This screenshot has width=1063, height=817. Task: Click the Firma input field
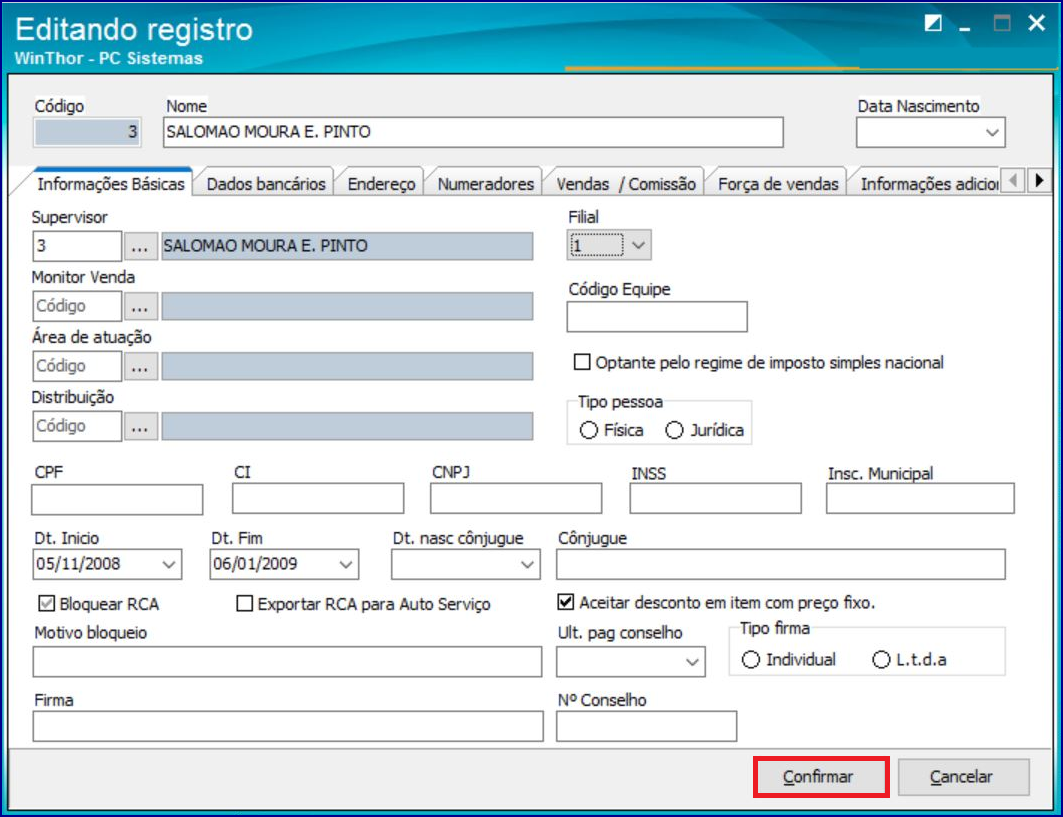point(288,727)
